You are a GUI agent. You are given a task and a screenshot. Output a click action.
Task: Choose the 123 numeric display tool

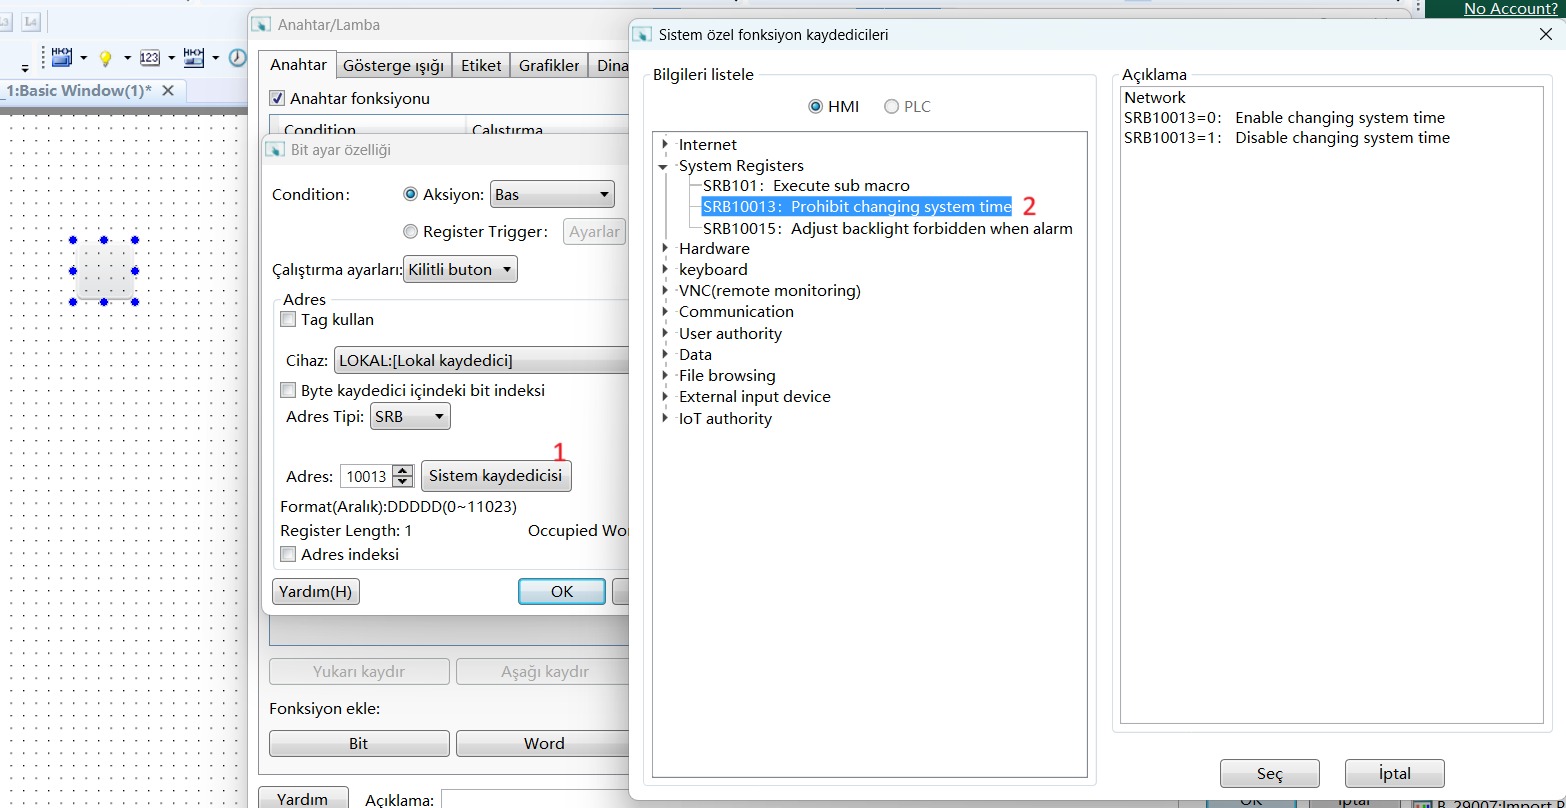click(149, 58)
